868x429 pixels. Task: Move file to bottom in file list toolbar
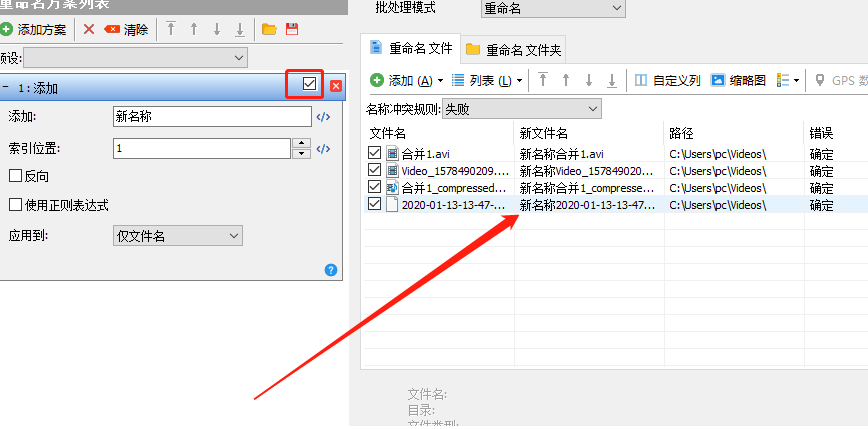pyautogui.click(x=612, y=80)
